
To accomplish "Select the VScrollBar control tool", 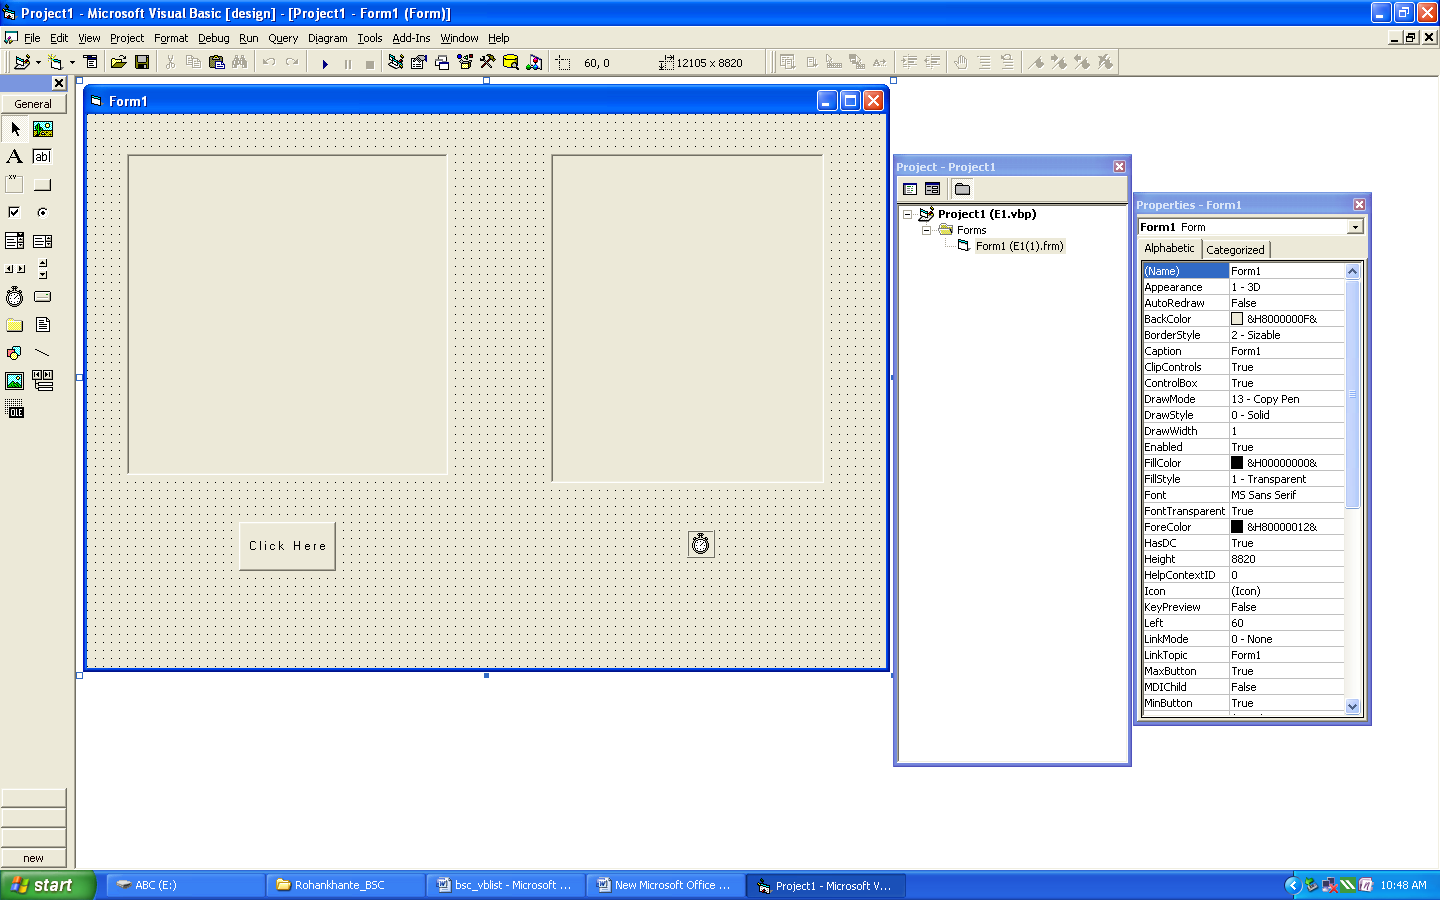I will 43,269.
